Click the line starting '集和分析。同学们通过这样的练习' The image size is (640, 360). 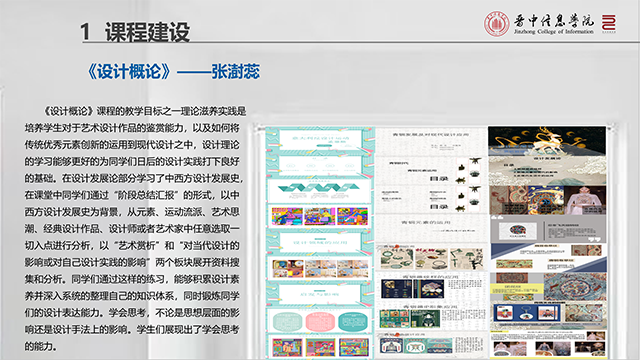pyautogui.click(x=132, y=279)
